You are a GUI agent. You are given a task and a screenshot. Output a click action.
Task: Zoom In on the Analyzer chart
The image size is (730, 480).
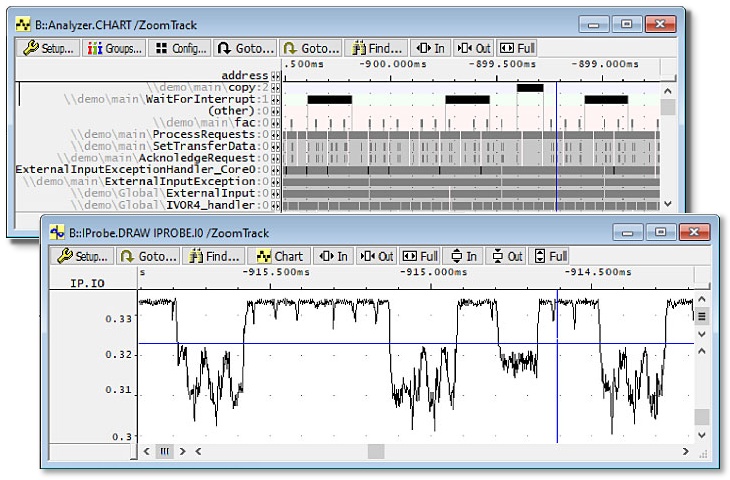tap(431, 48)
